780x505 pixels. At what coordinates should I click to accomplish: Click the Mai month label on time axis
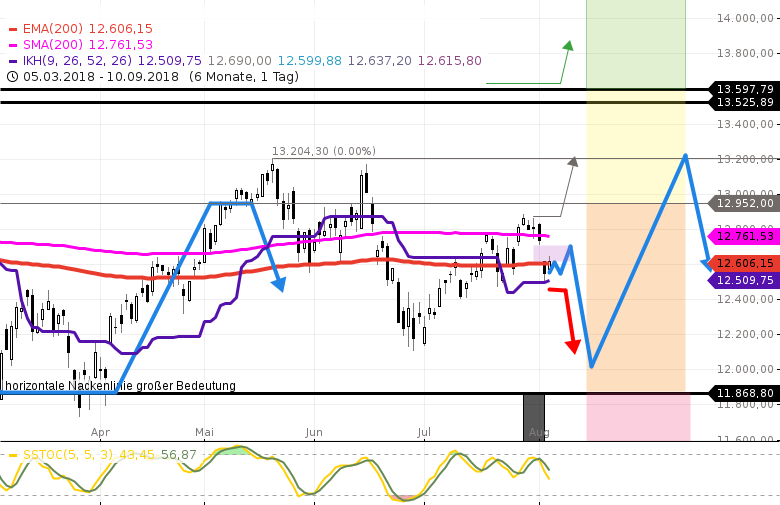tap(204, 432)
